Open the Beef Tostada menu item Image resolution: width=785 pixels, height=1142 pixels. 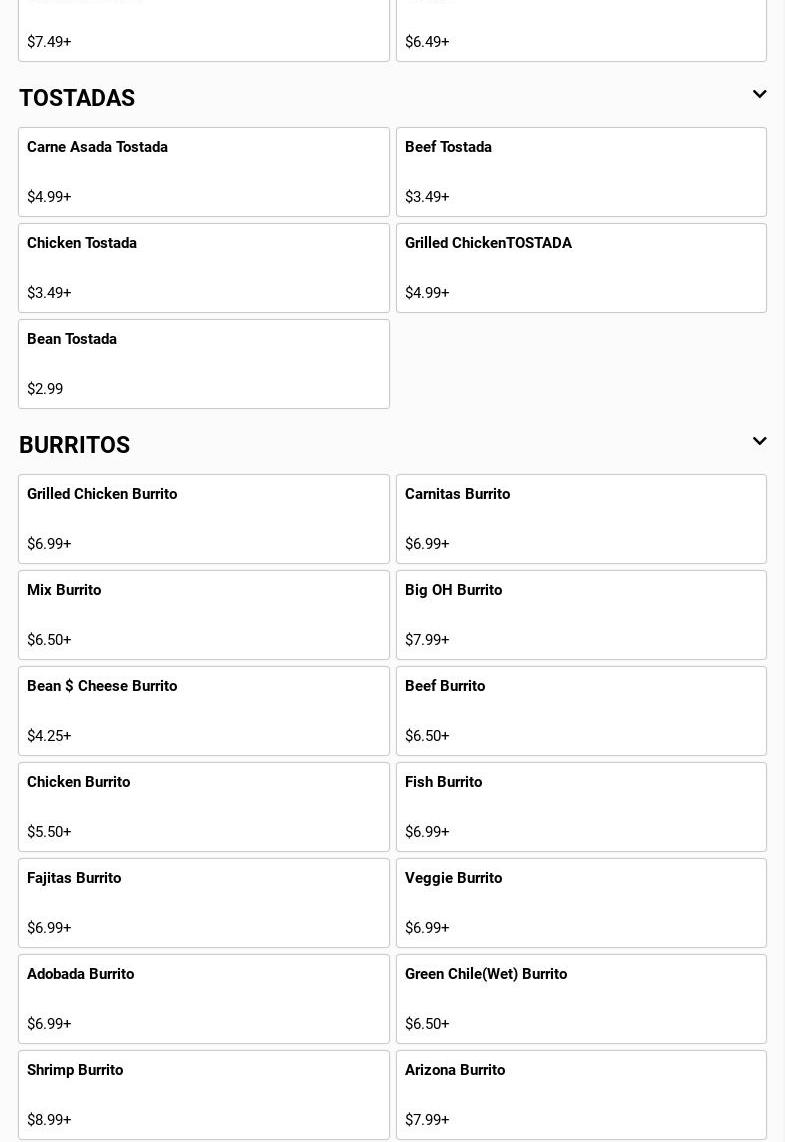(x=581, y=172)
